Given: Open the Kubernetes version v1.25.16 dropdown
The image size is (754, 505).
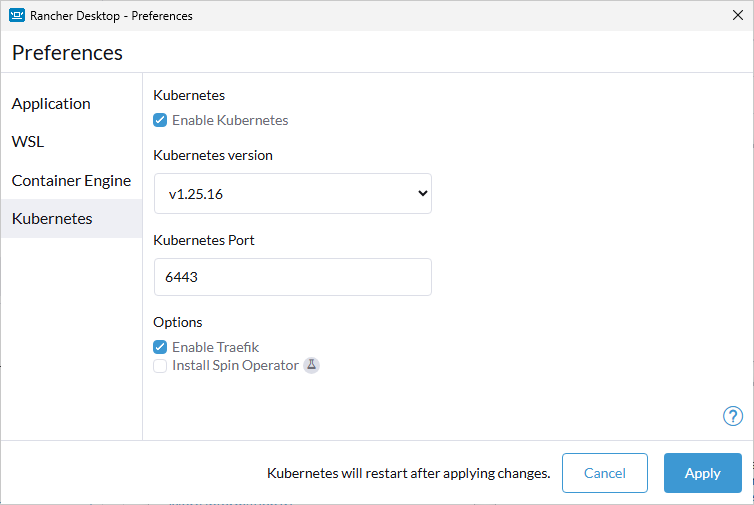Looking at the screenshot, I should [x=292, y=194].
